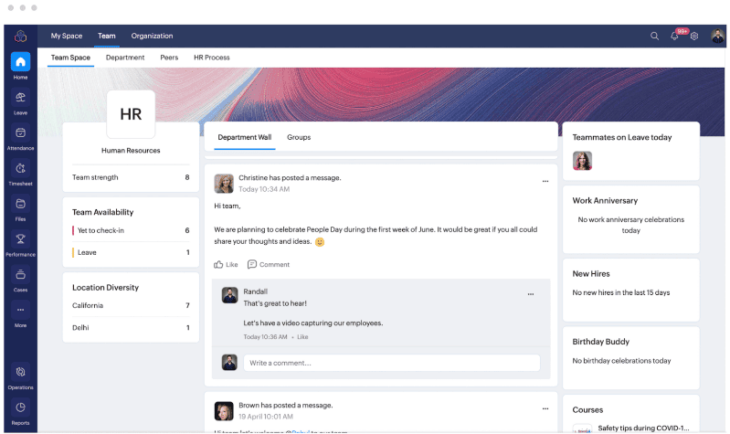
Task: Open options menu on Randall's comment
Action: click(531, 295)
